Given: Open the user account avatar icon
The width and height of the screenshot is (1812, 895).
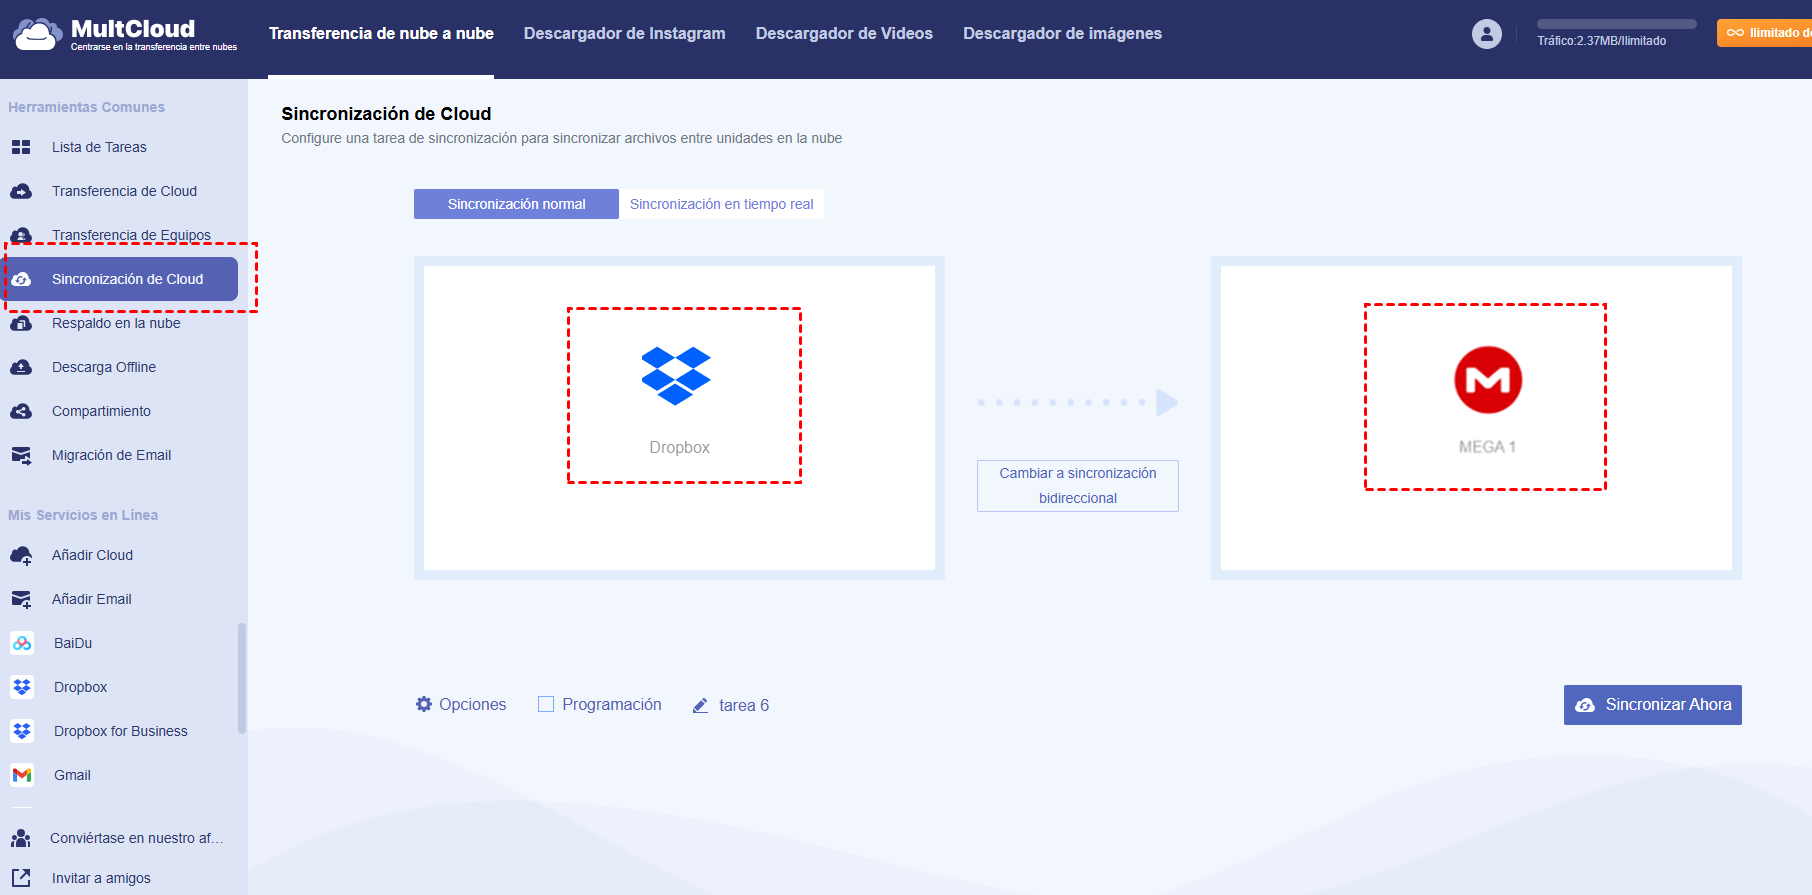Looking at the screenshot, I should tap(1487, 34).
